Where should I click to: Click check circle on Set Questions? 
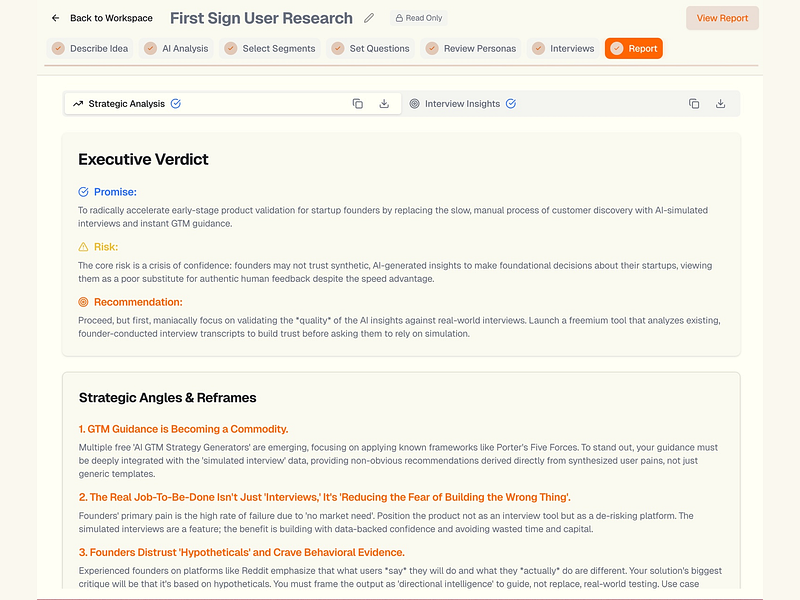[x=338, y=48]
